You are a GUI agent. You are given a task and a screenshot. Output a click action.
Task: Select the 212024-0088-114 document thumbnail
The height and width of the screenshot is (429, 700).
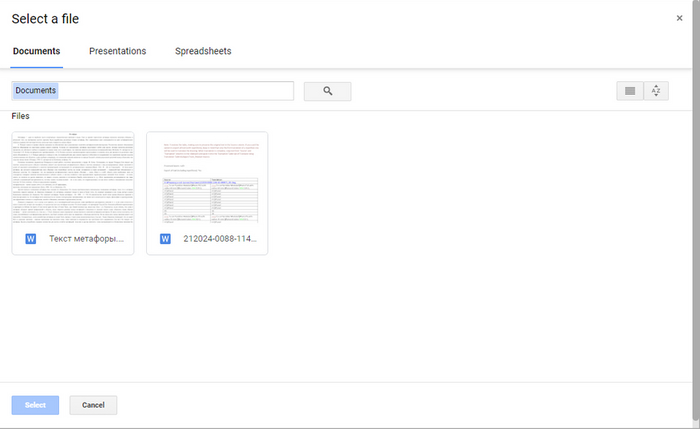207,178
